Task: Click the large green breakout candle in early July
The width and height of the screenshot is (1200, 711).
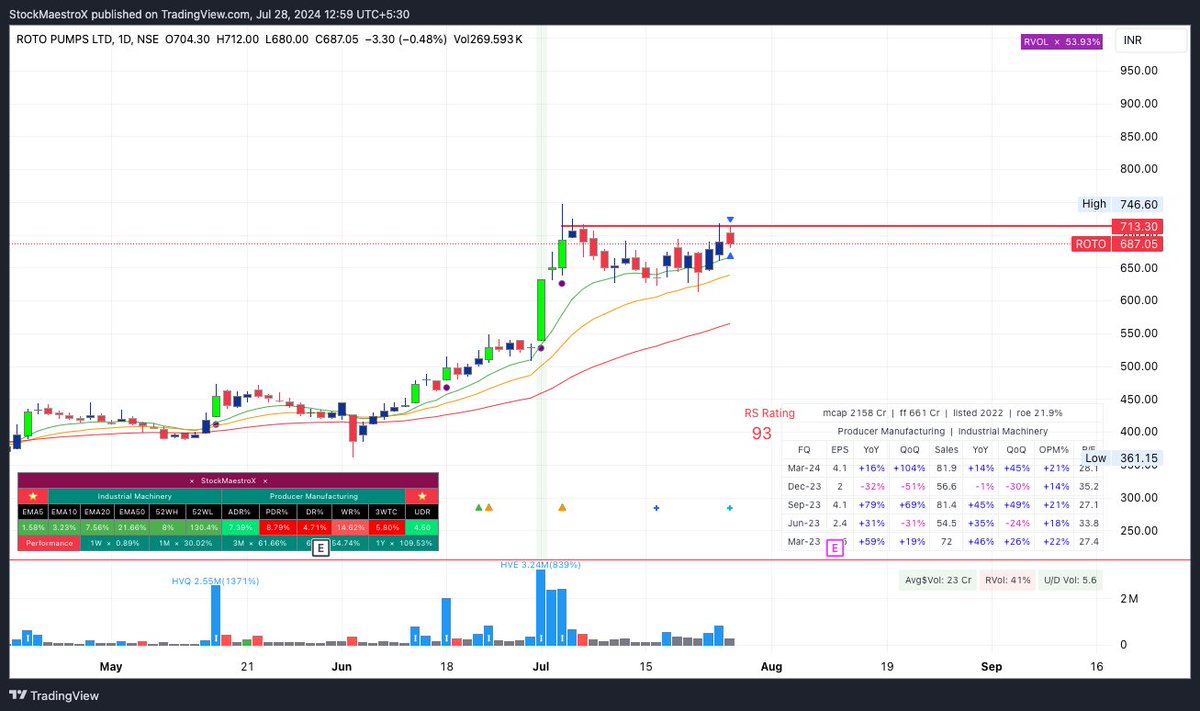Action: point(540,310)
